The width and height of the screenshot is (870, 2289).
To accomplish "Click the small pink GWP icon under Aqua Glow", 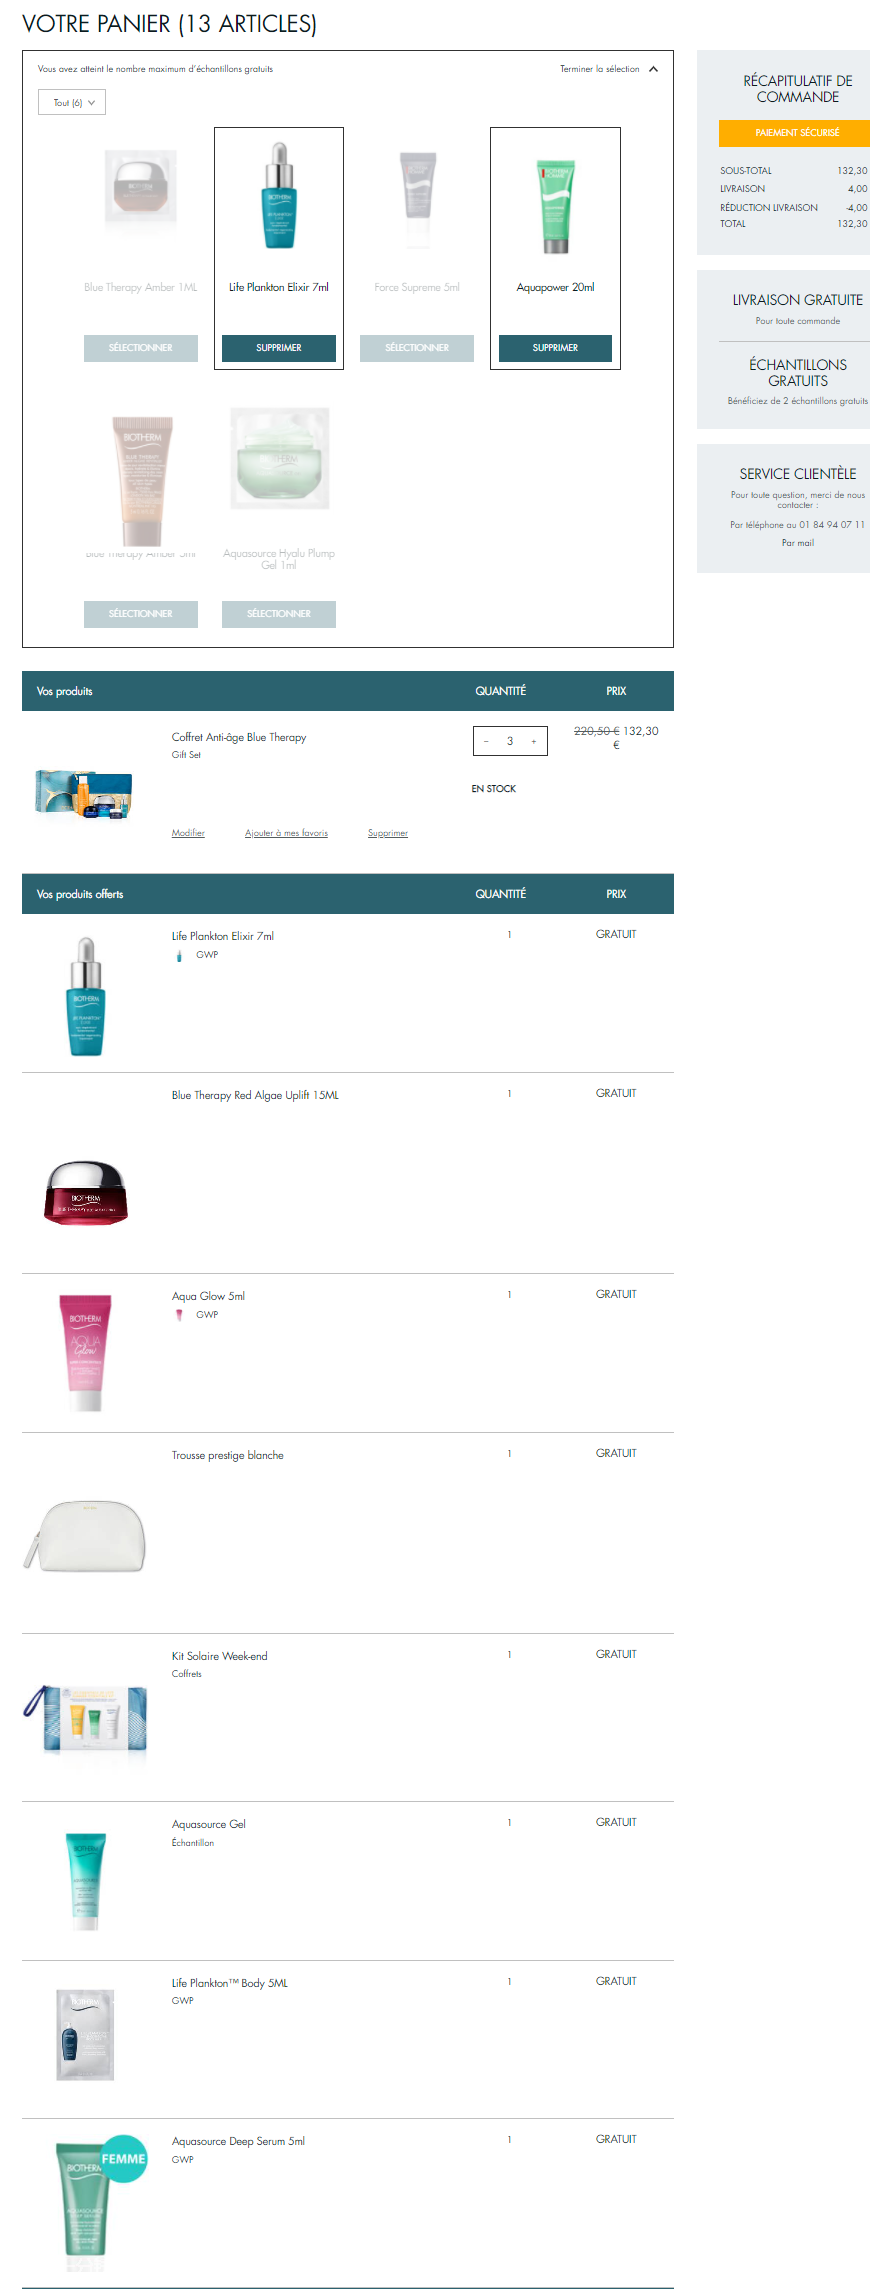I will pyautogui.click(x=179, y=1315).
